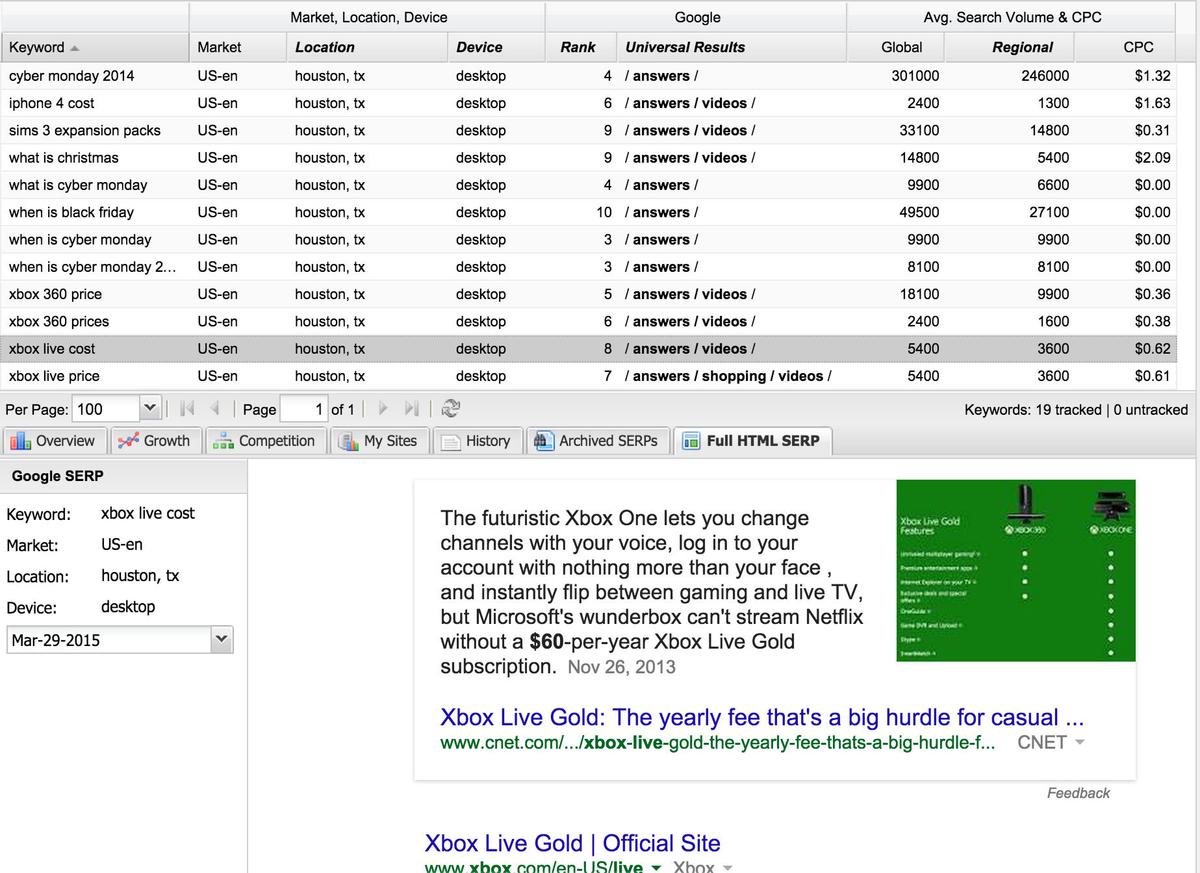Switch to the Growth tab

[x=154, y=441]
